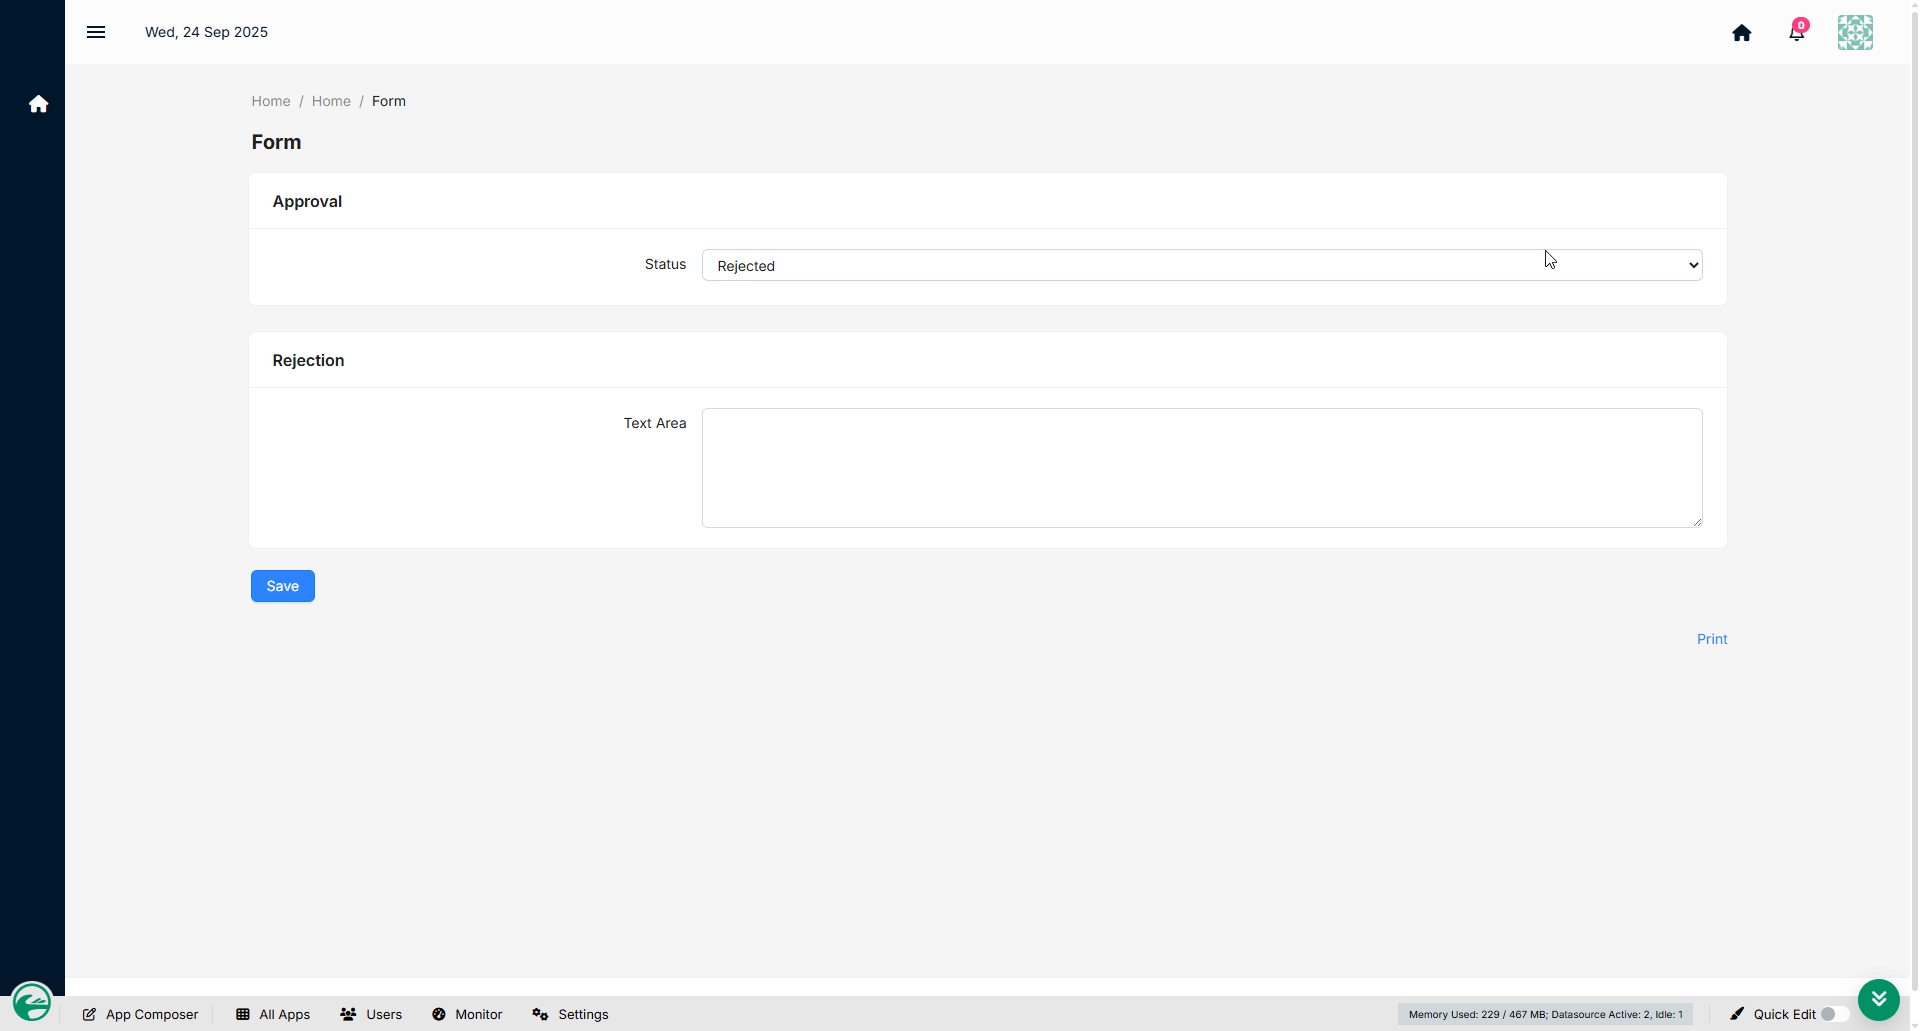Open the hamburger menu icon
Image resolution: width=1920 pixels, height=1031 pixels.
coord(96,32)
